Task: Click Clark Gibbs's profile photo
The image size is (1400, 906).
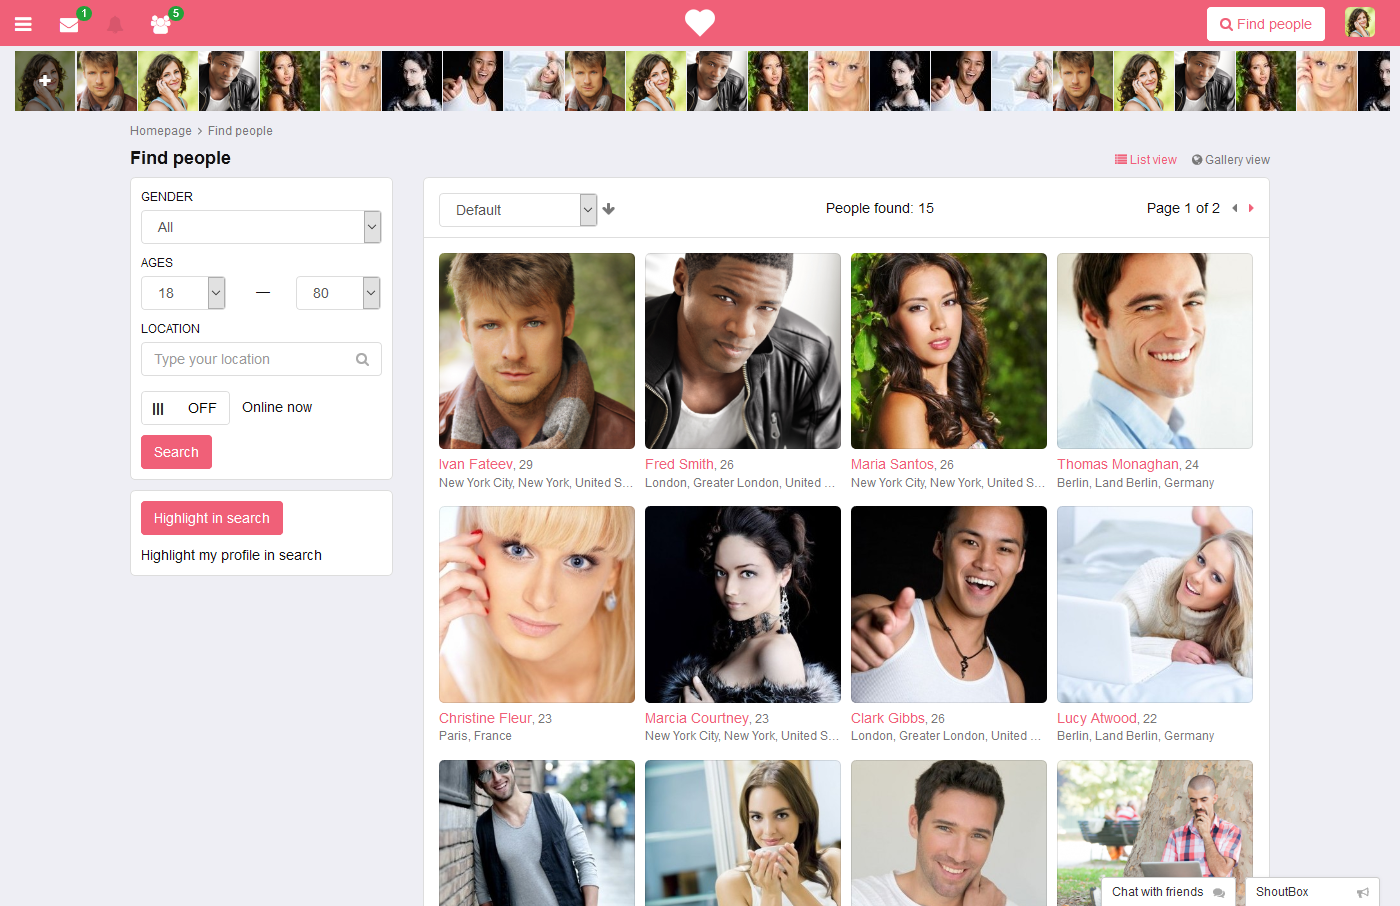Action: (949, 604)
